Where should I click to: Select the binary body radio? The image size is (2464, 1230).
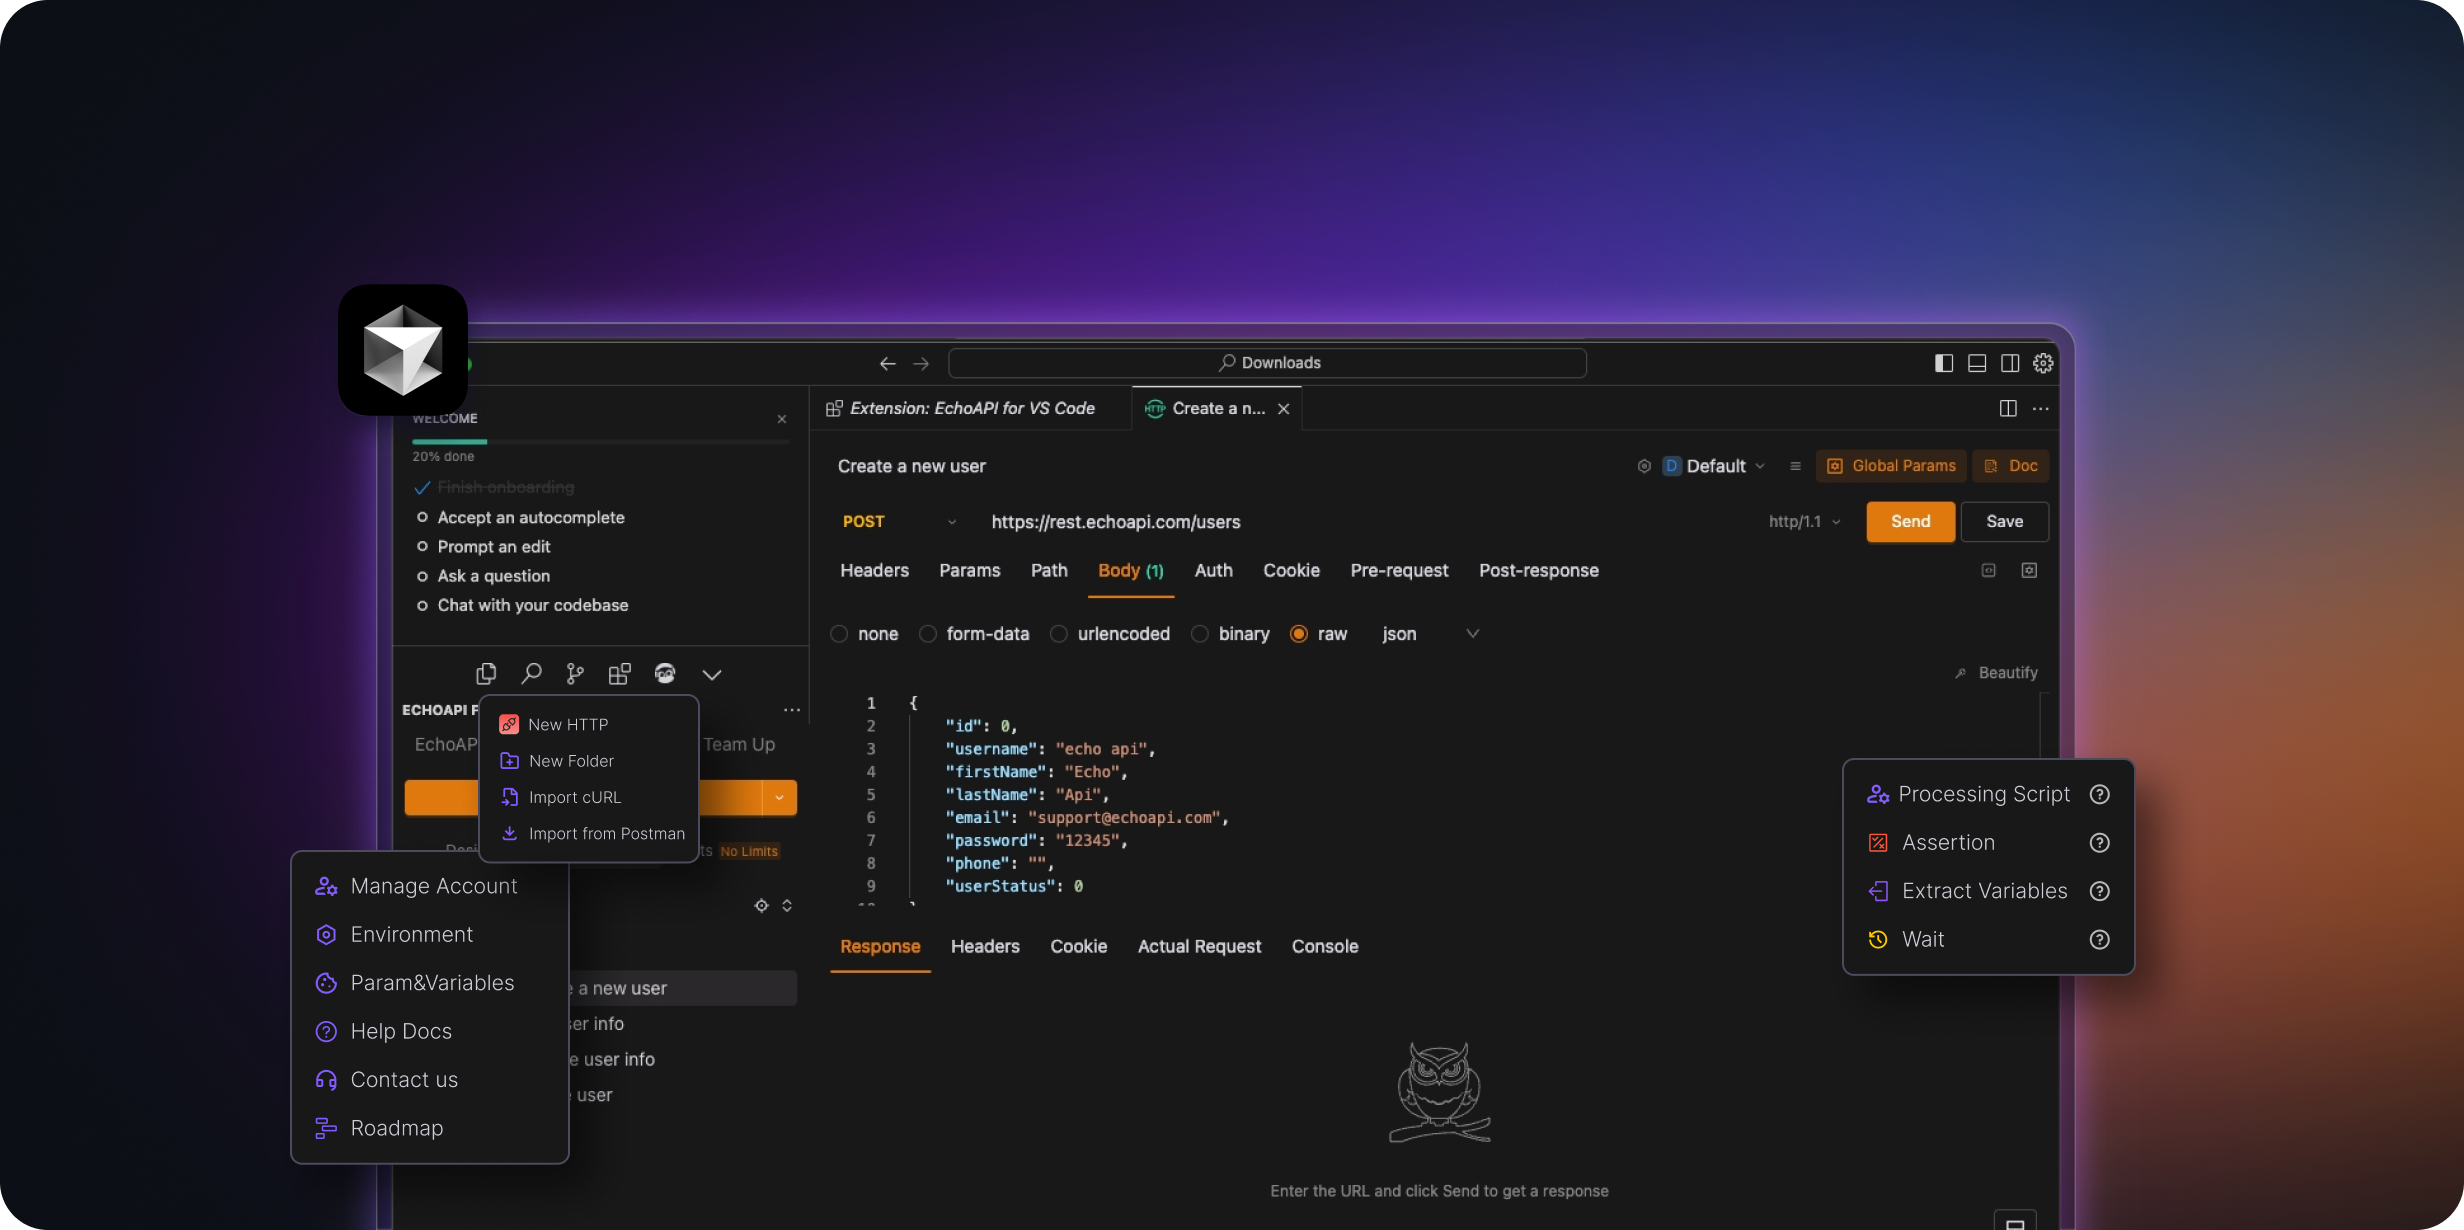(1200, 634)
